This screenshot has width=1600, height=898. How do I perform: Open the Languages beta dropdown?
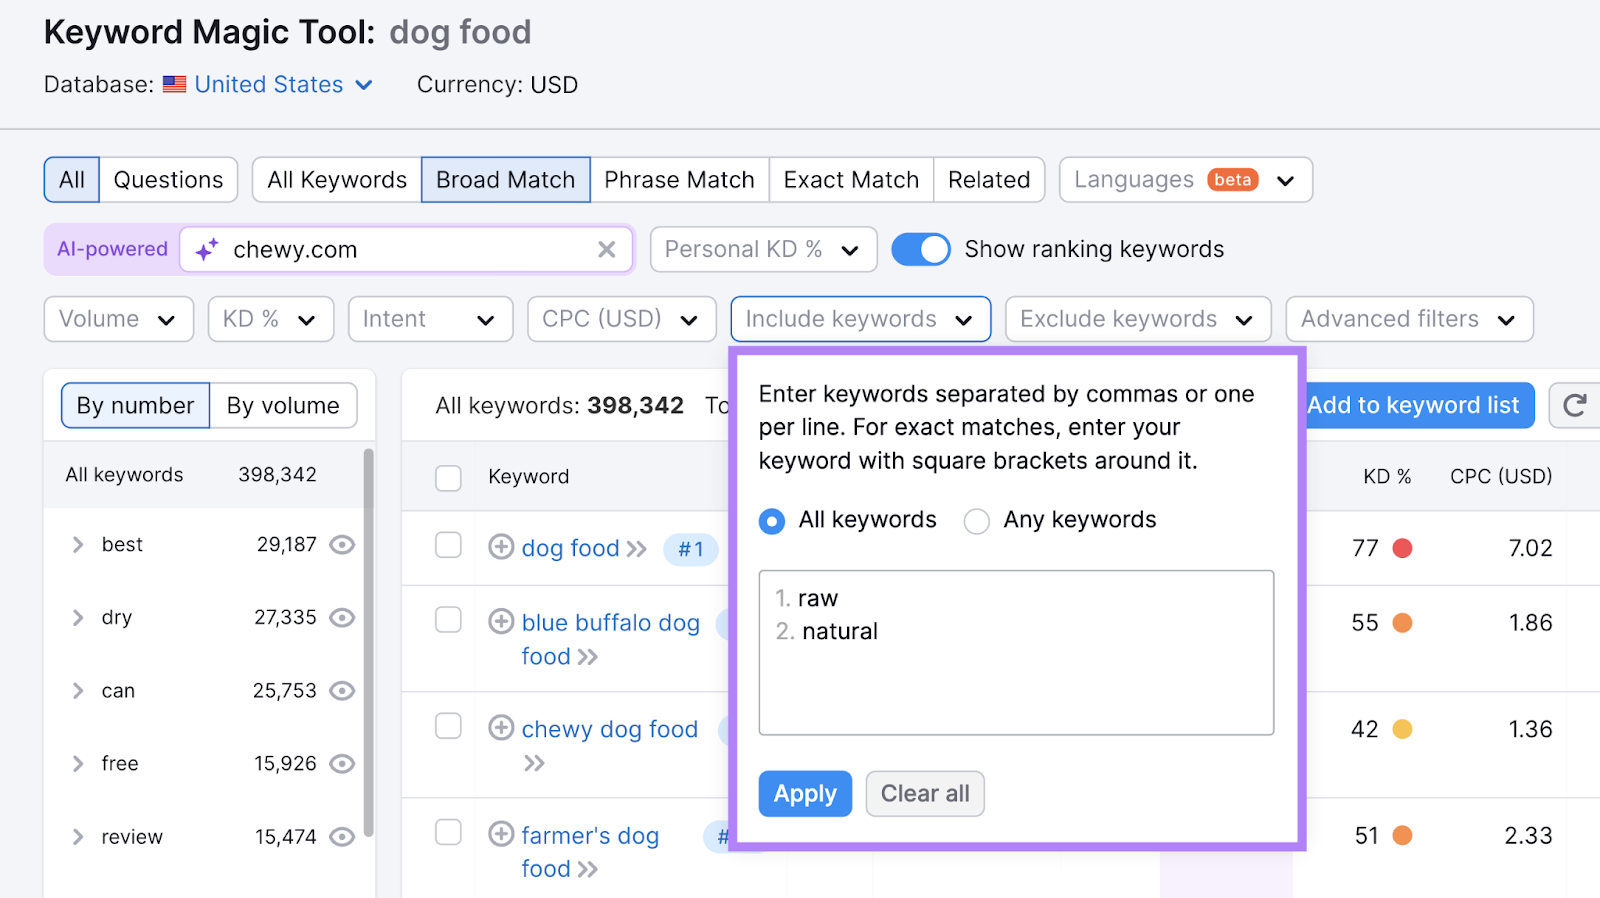click(1184, 180)
